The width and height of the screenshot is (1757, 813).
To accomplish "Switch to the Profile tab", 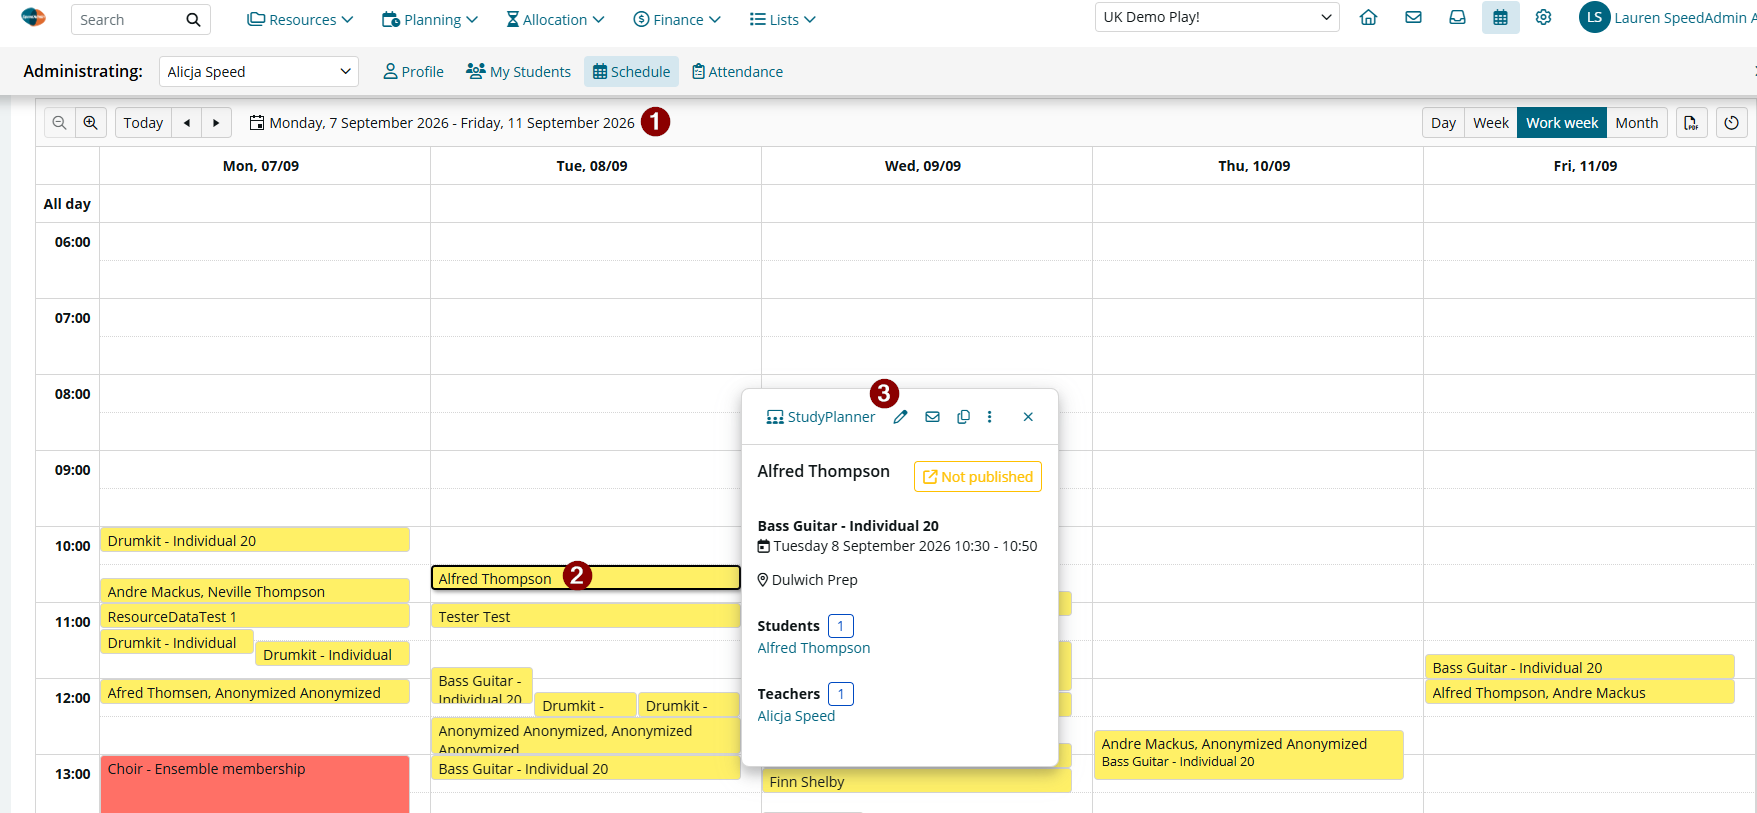I will tap(414, 72).
